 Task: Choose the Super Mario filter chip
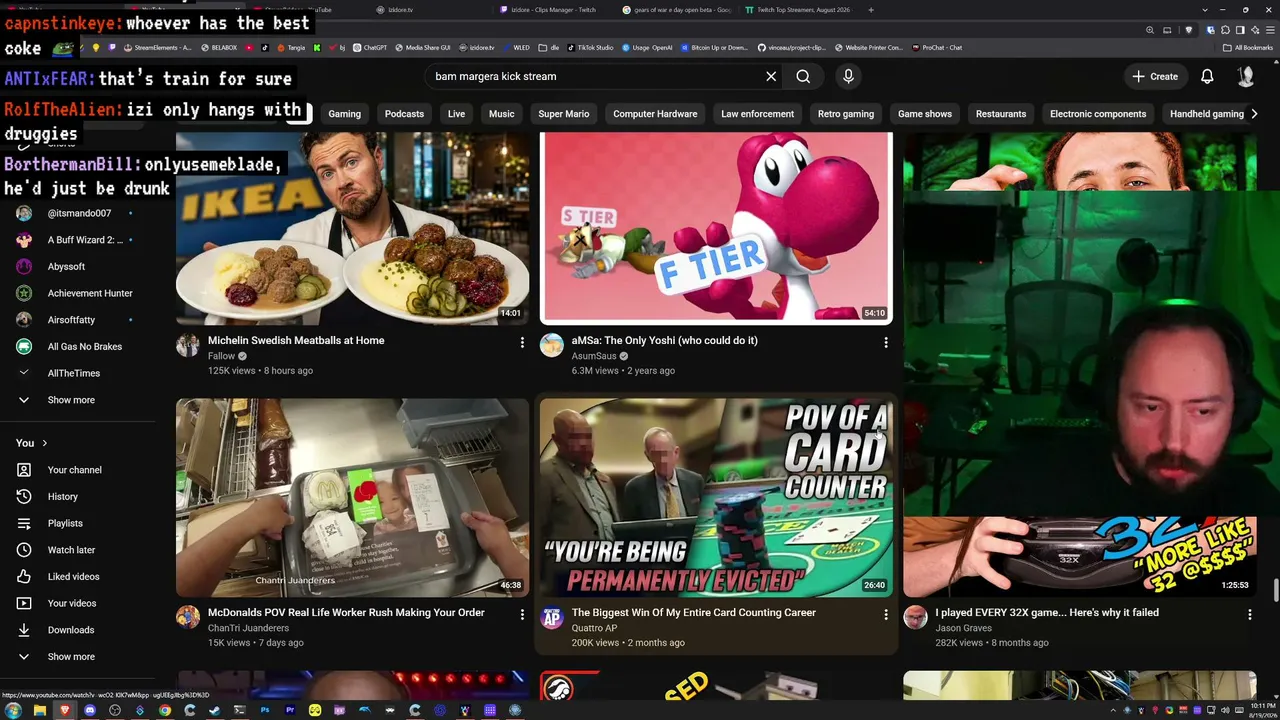point(564,114)
